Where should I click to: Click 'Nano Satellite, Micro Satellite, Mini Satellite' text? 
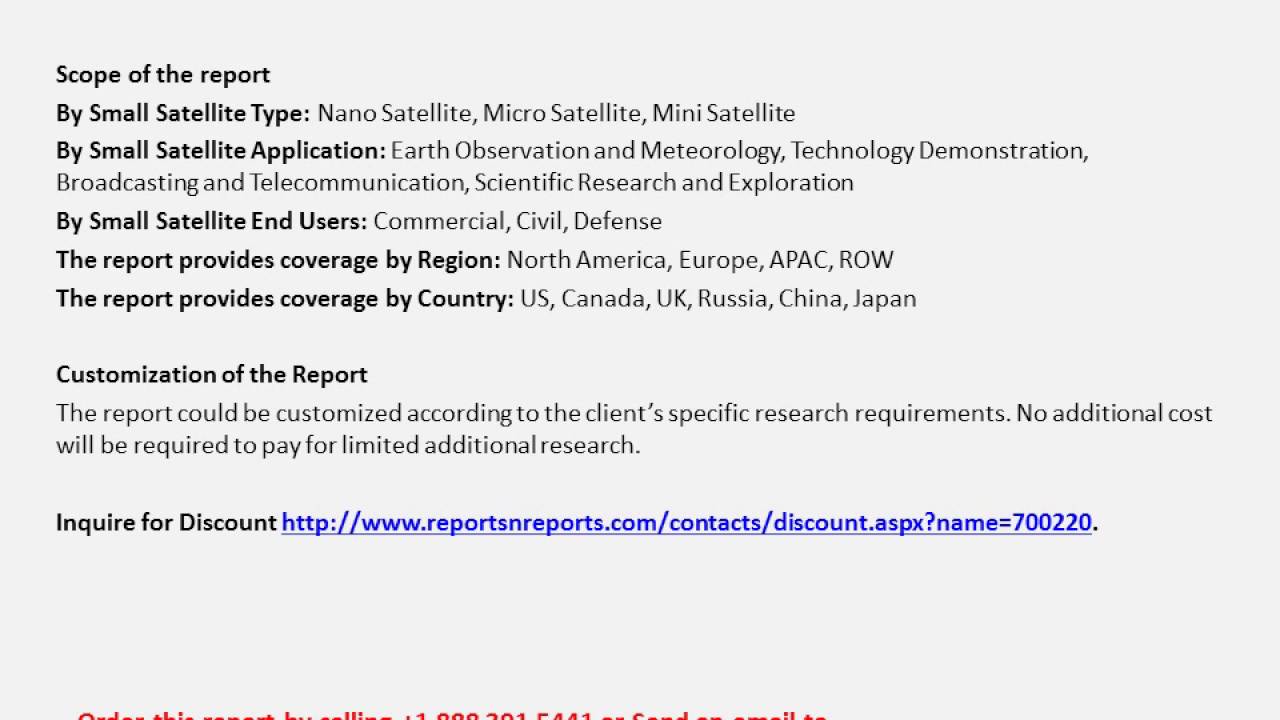coord(556,113)
